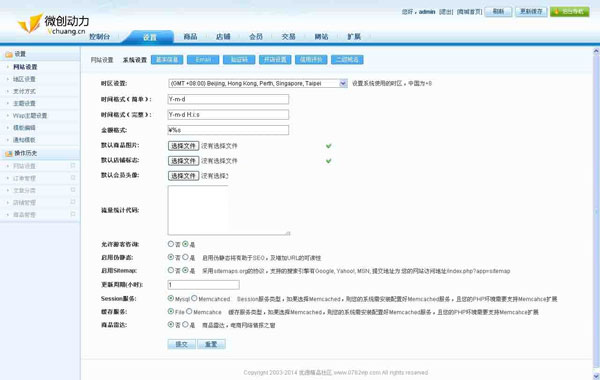Switch to the 开店设置 sub-tab
Viewport: 600px width, 380px height.
click(275, 60)
